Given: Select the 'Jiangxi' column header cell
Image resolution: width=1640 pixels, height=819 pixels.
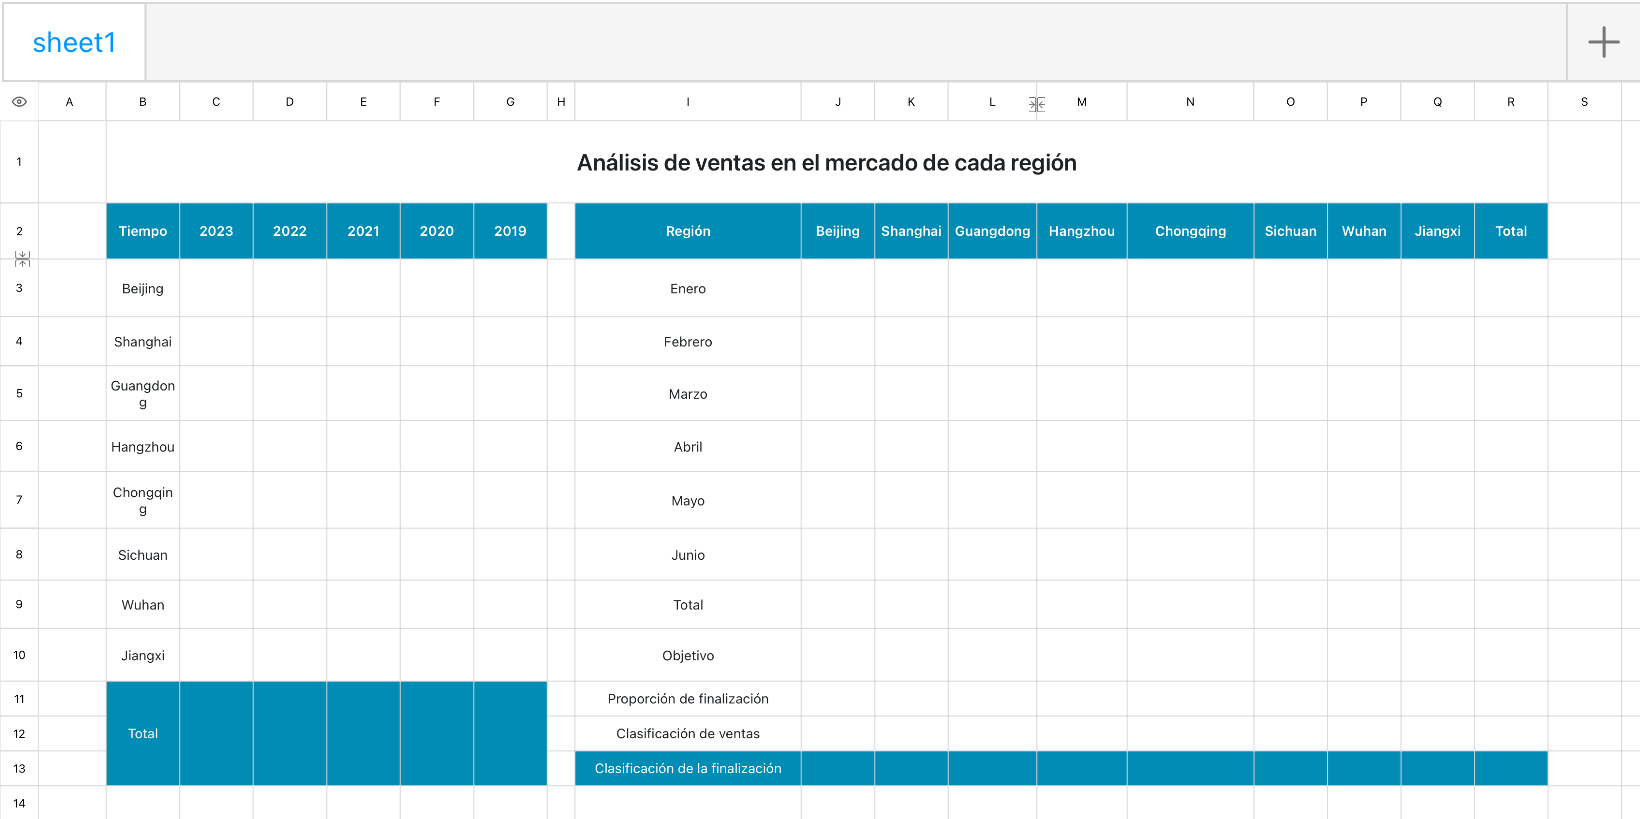Looking at the screenshot, I should click(1437, 231).
